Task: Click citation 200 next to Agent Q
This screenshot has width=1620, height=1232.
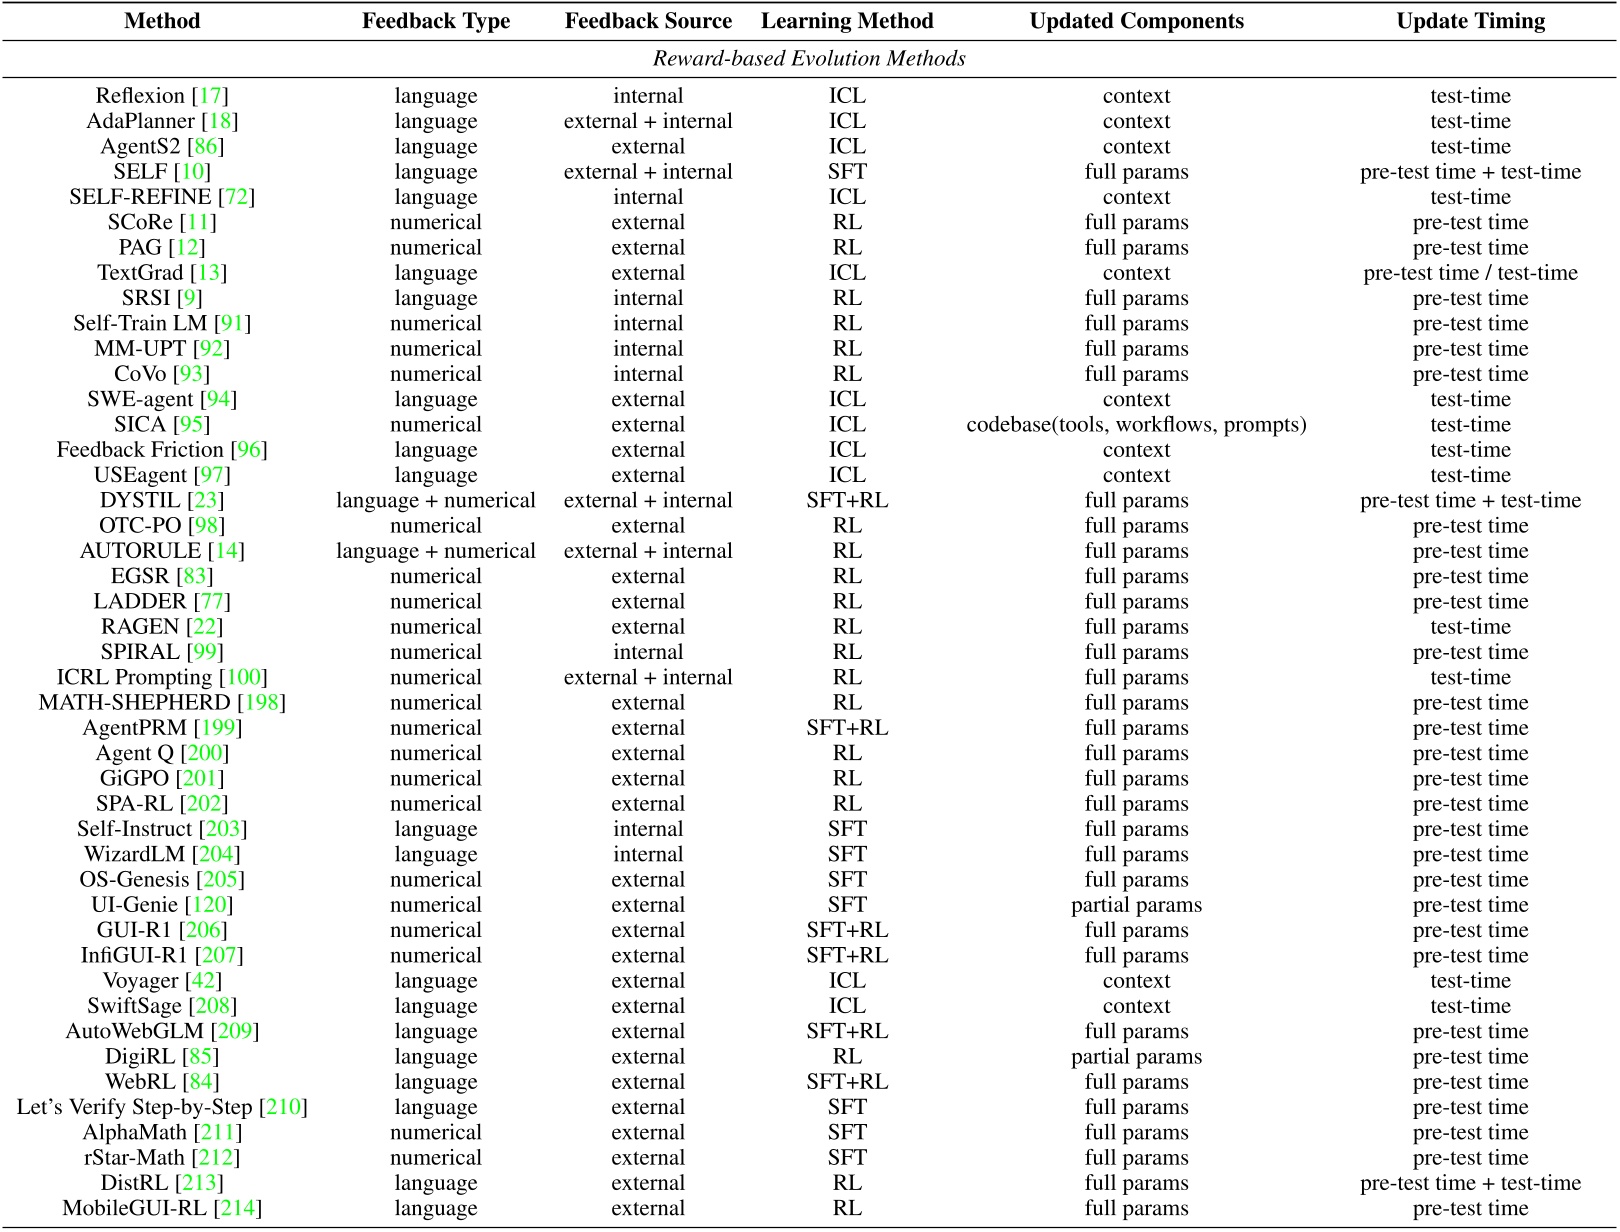Action: (x=205, y=753)
